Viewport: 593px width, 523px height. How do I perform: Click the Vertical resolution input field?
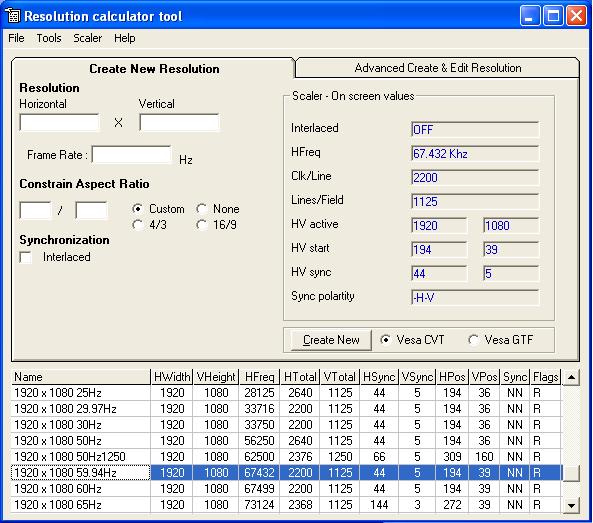click(179, 123)
